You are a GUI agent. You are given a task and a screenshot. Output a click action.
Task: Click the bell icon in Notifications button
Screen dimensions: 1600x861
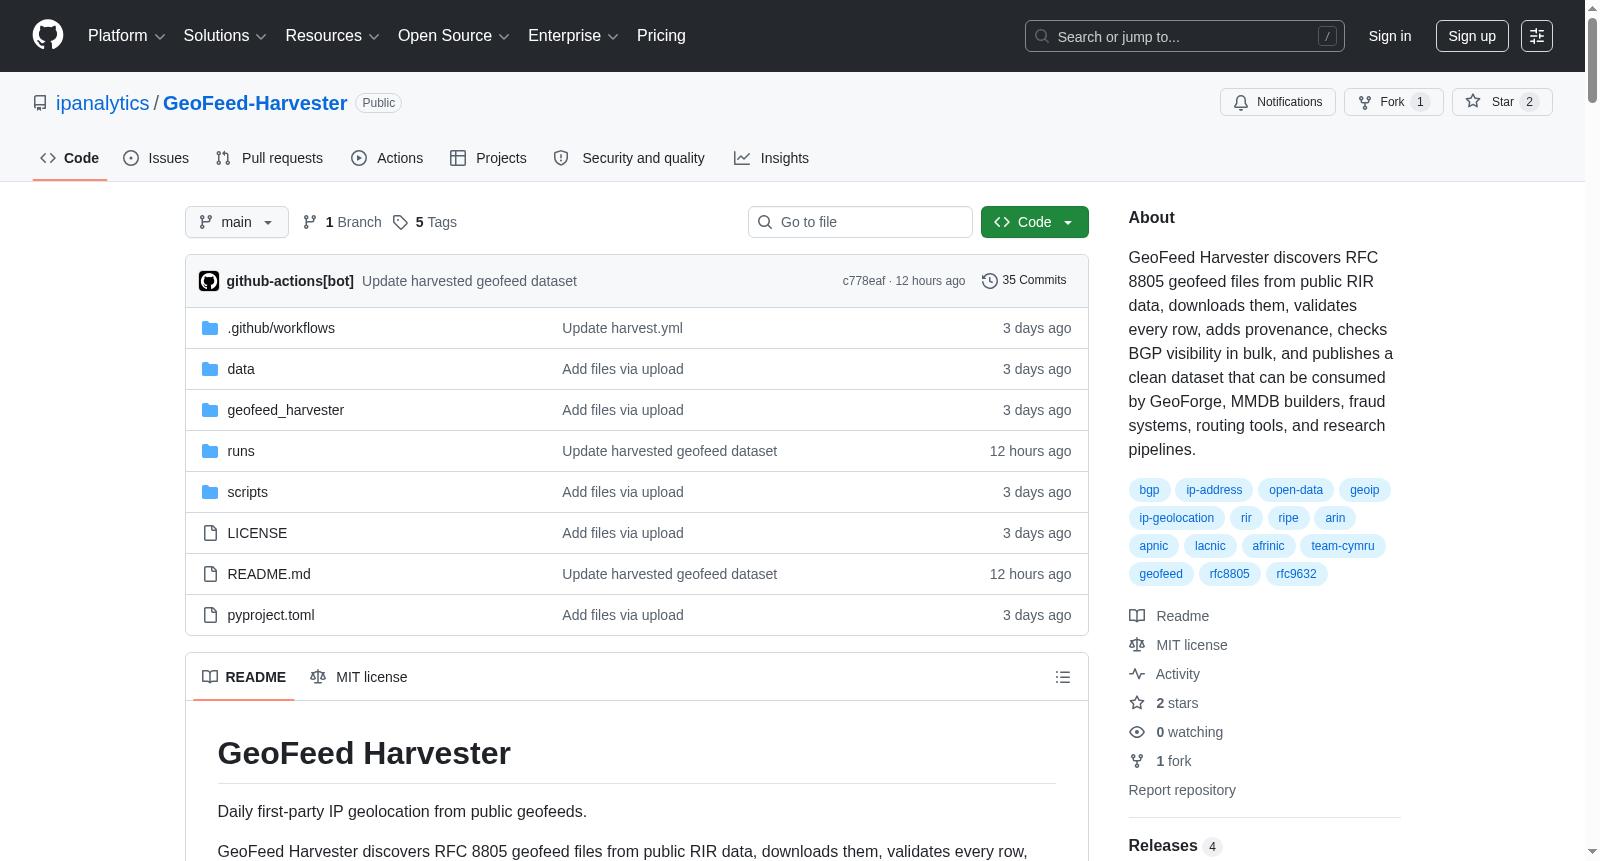(1241, 102)
